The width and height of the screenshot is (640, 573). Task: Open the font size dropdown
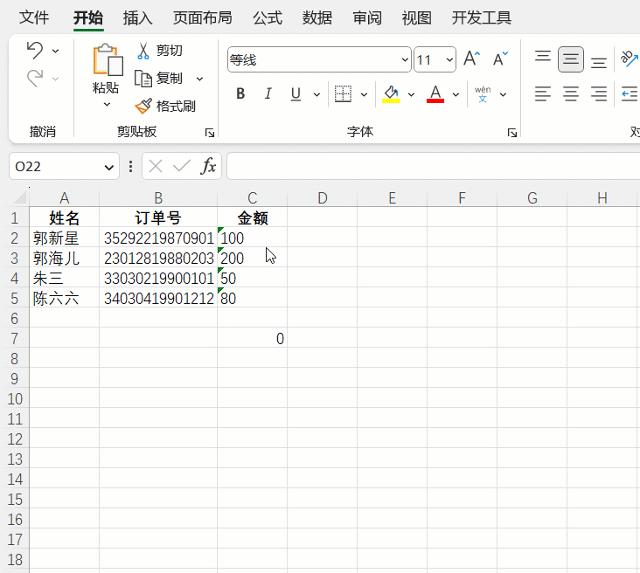[449, 60]
